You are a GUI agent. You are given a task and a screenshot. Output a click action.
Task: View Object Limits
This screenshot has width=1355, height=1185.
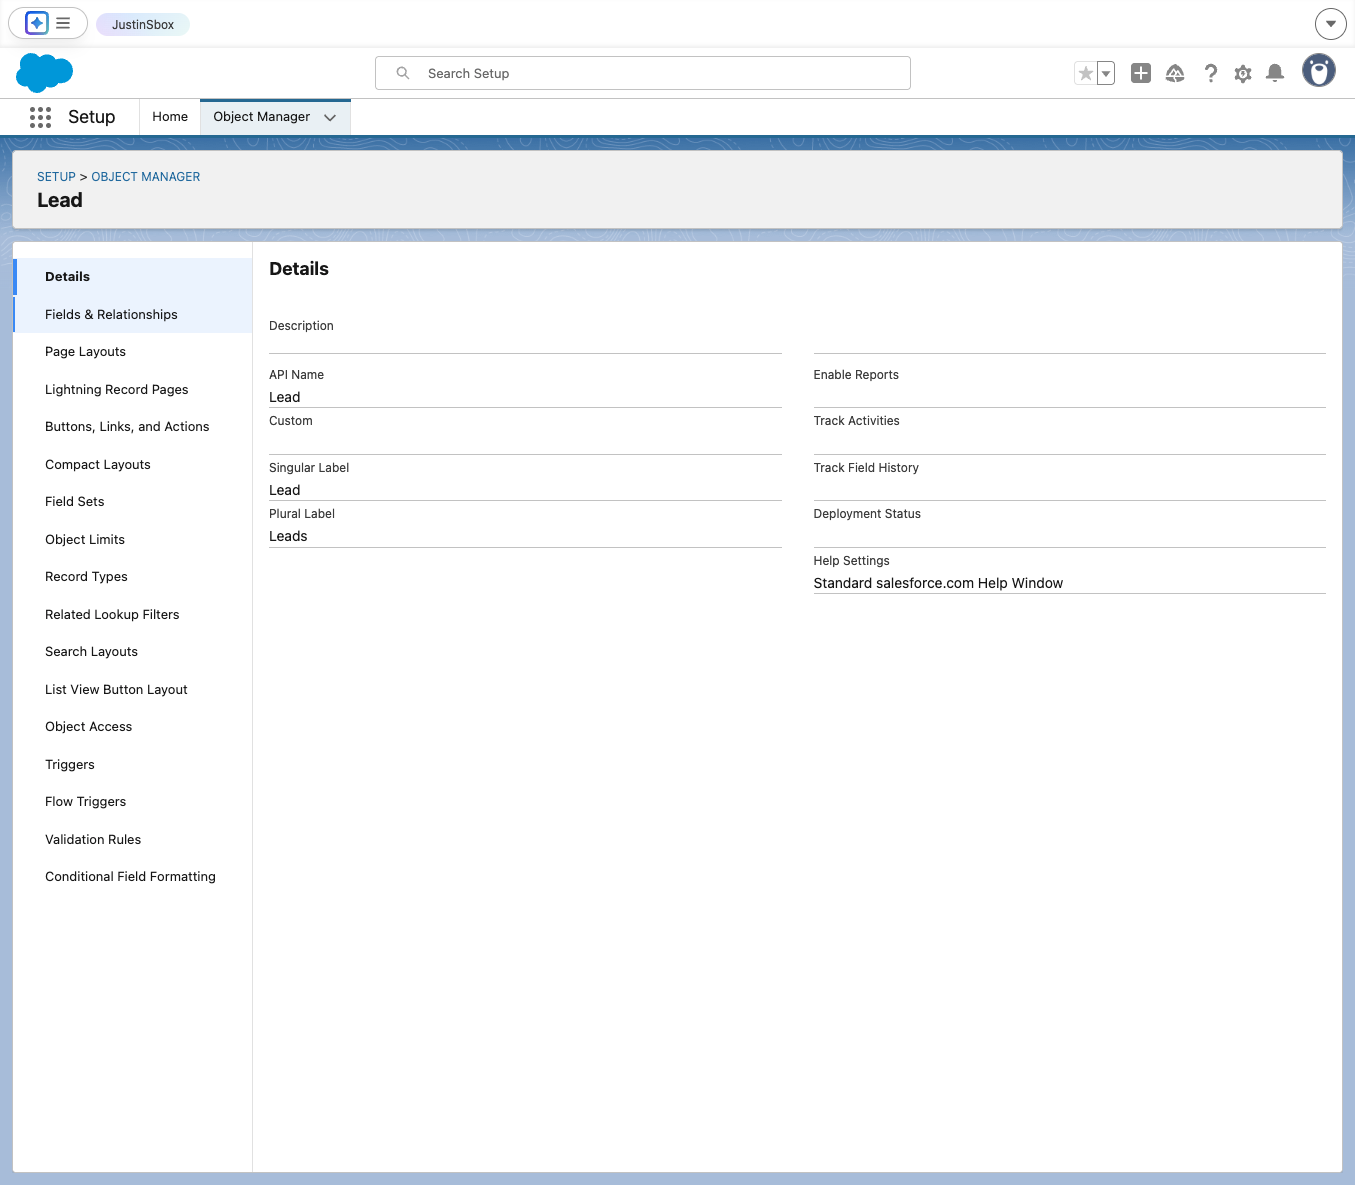pyautogui.click(x=133, y=539)
